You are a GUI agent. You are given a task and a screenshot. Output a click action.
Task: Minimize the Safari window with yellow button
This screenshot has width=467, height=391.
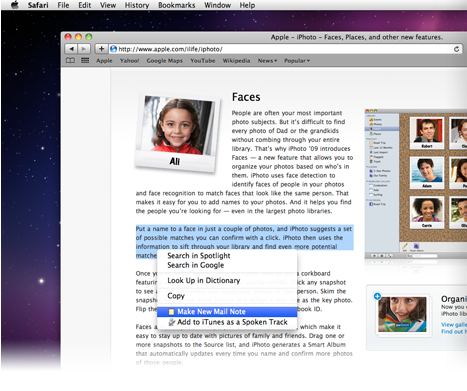click(x=78, y=37)
